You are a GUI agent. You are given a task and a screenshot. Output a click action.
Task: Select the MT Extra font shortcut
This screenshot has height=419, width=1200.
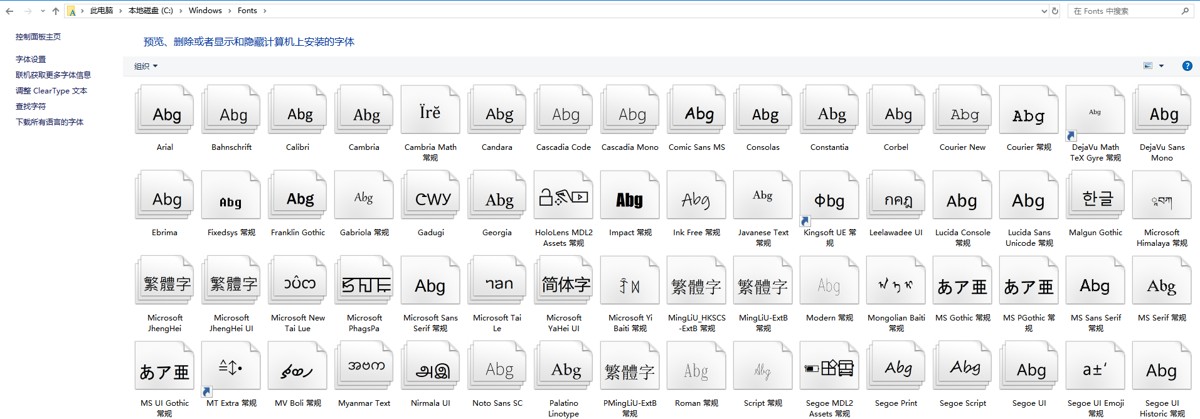pos(232,367)
